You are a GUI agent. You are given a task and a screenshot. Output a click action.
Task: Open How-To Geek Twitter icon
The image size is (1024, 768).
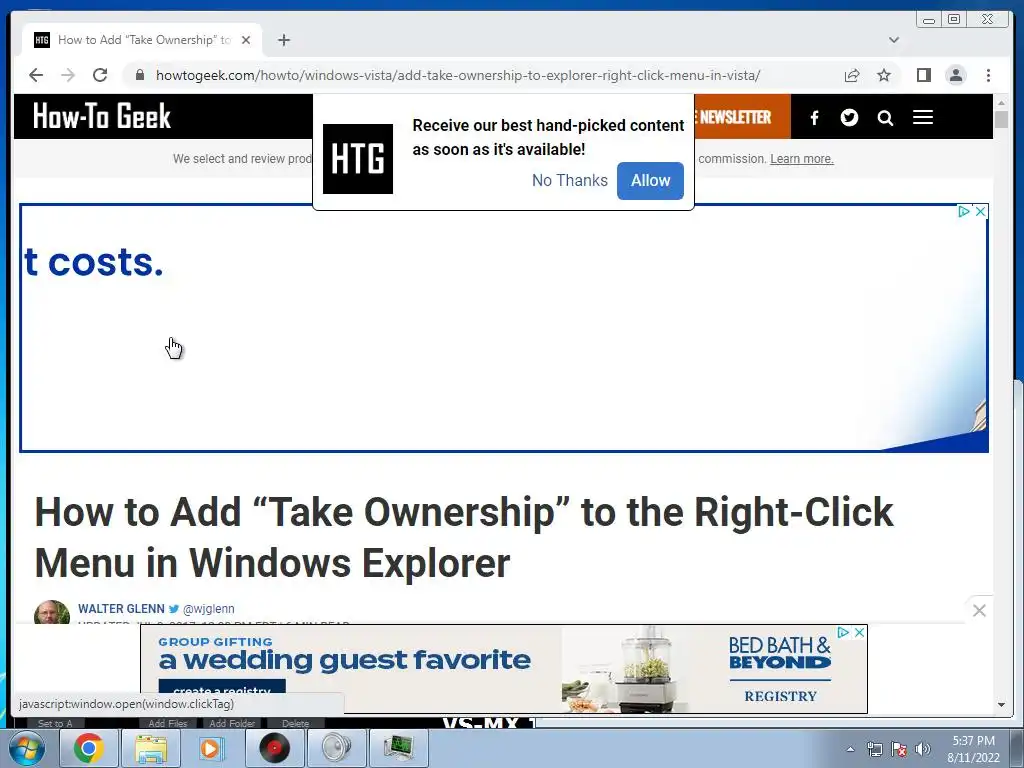pyautogui.click(x=849, y=118)
